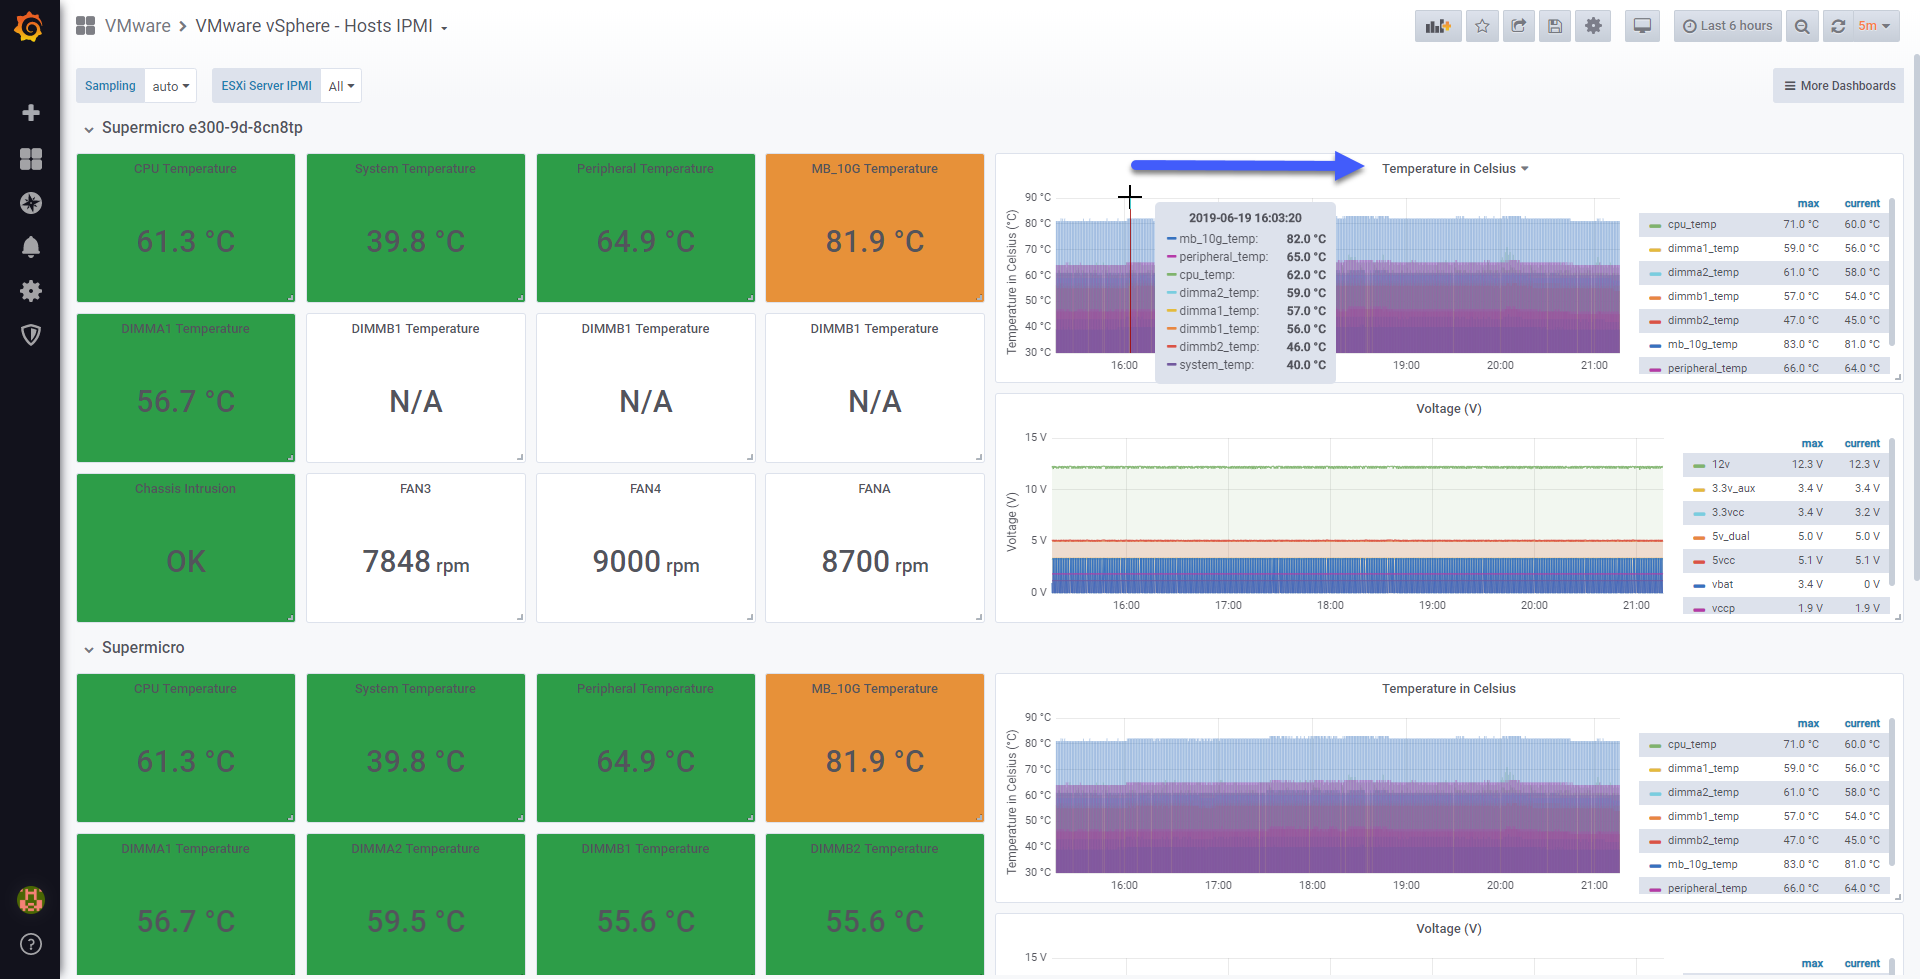
Task: Save the dashboard with disk icon
Action: pyautogui.click(x=1555, y=26)
